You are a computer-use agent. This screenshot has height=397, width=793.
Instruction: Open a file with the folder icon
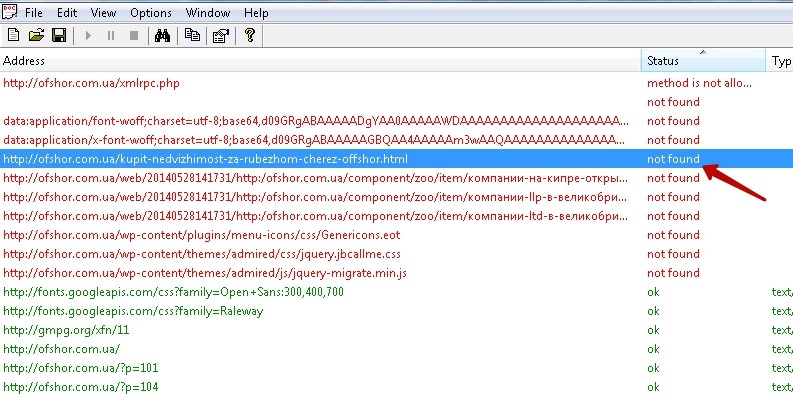pos(36,35)
